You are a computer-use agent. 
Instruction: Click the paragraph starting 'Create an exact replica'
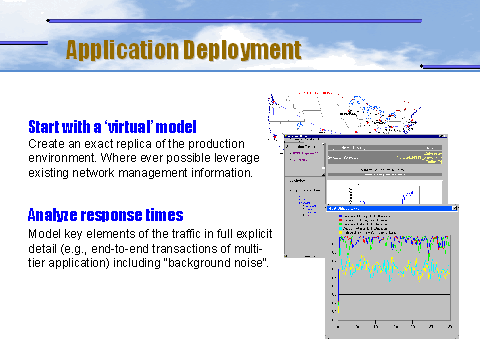pos(144,158)
